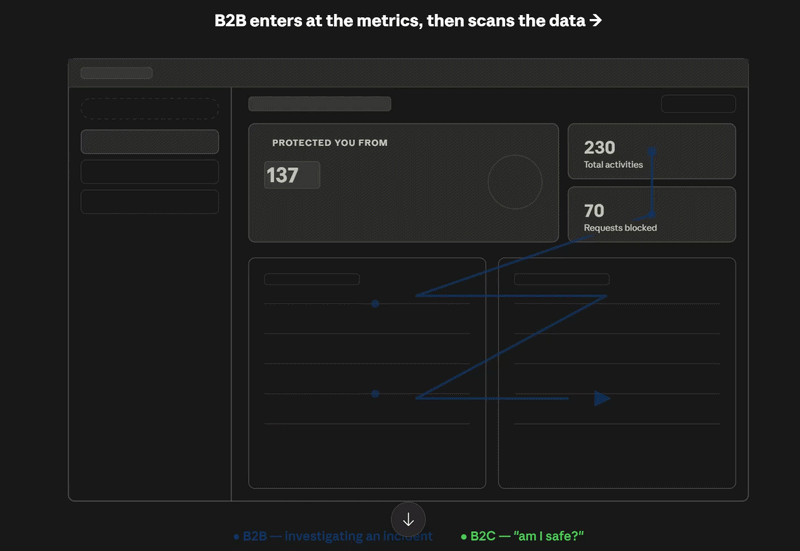The height and width of the screenshot is (551, 800).
Task: Click the circle placeholder in the Protected card
Action: pyautogui.click(x=515, y=182)
